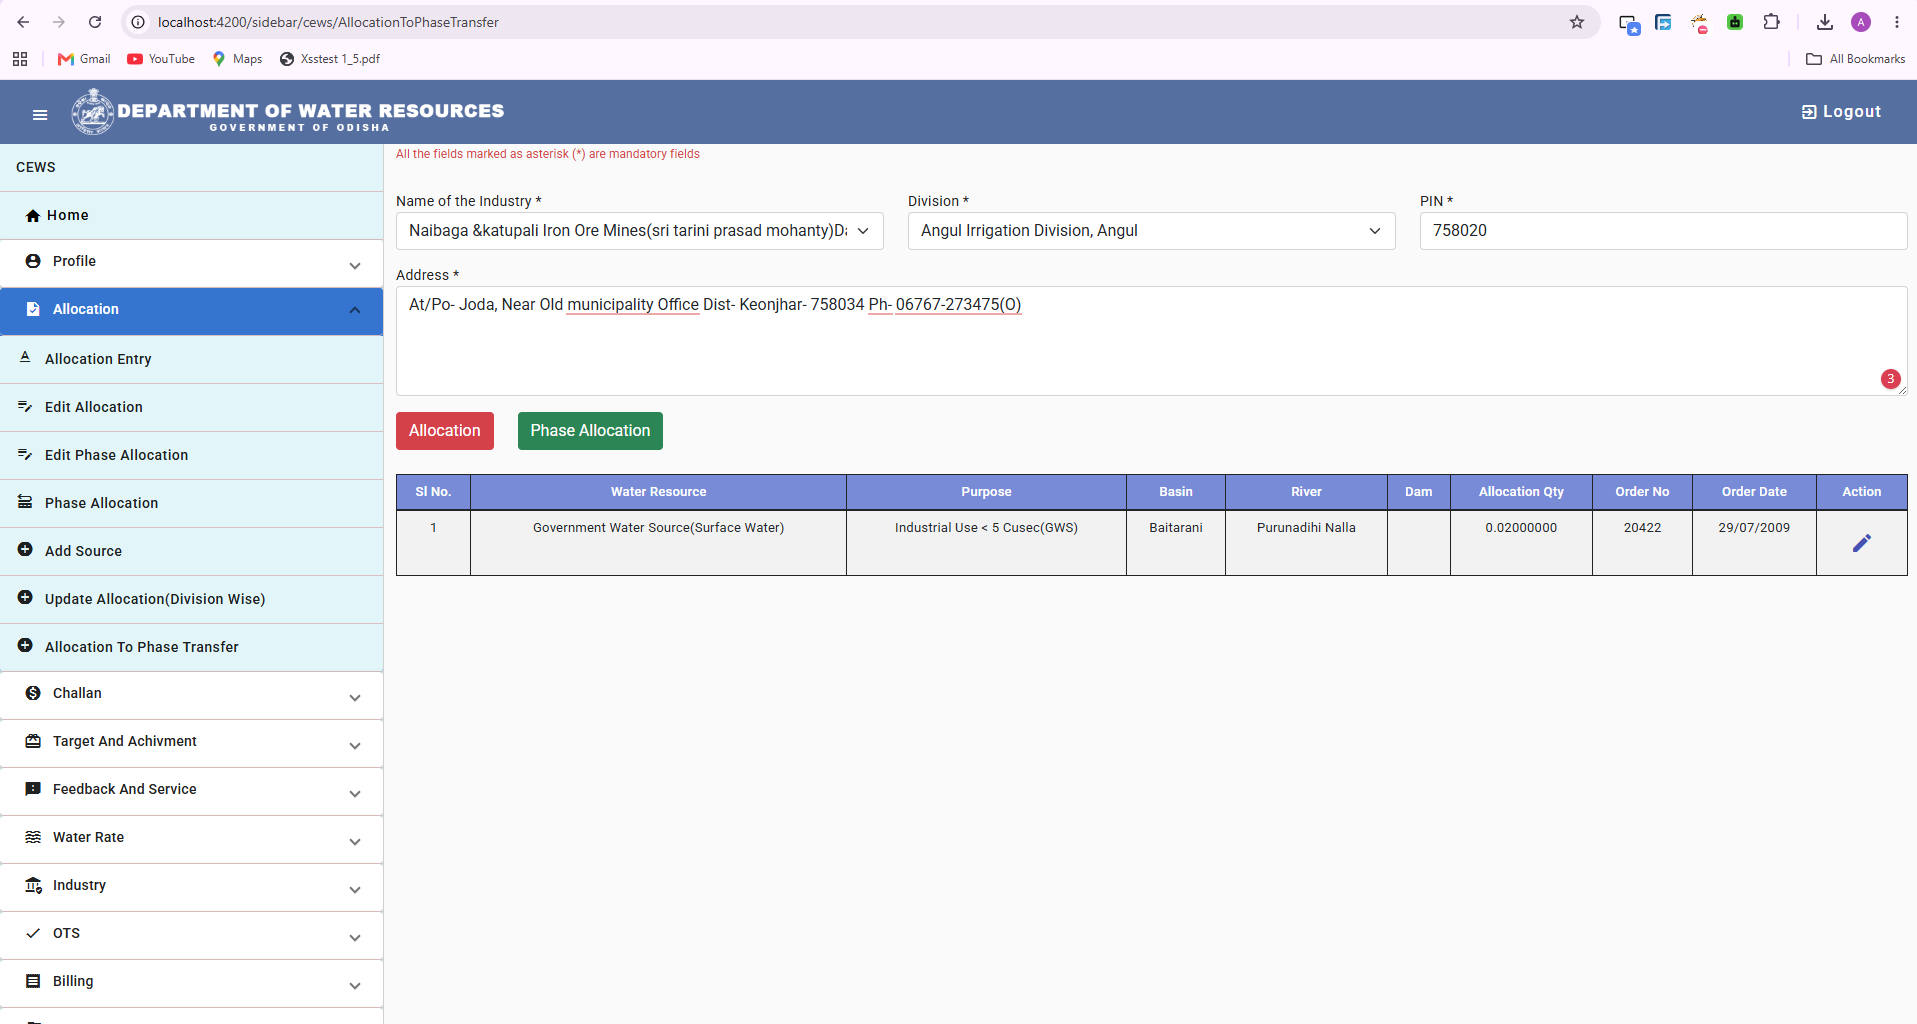Select Edit Phase Allocation menu item
This screenshot has height=1024, width=1917.
[192, 455]
